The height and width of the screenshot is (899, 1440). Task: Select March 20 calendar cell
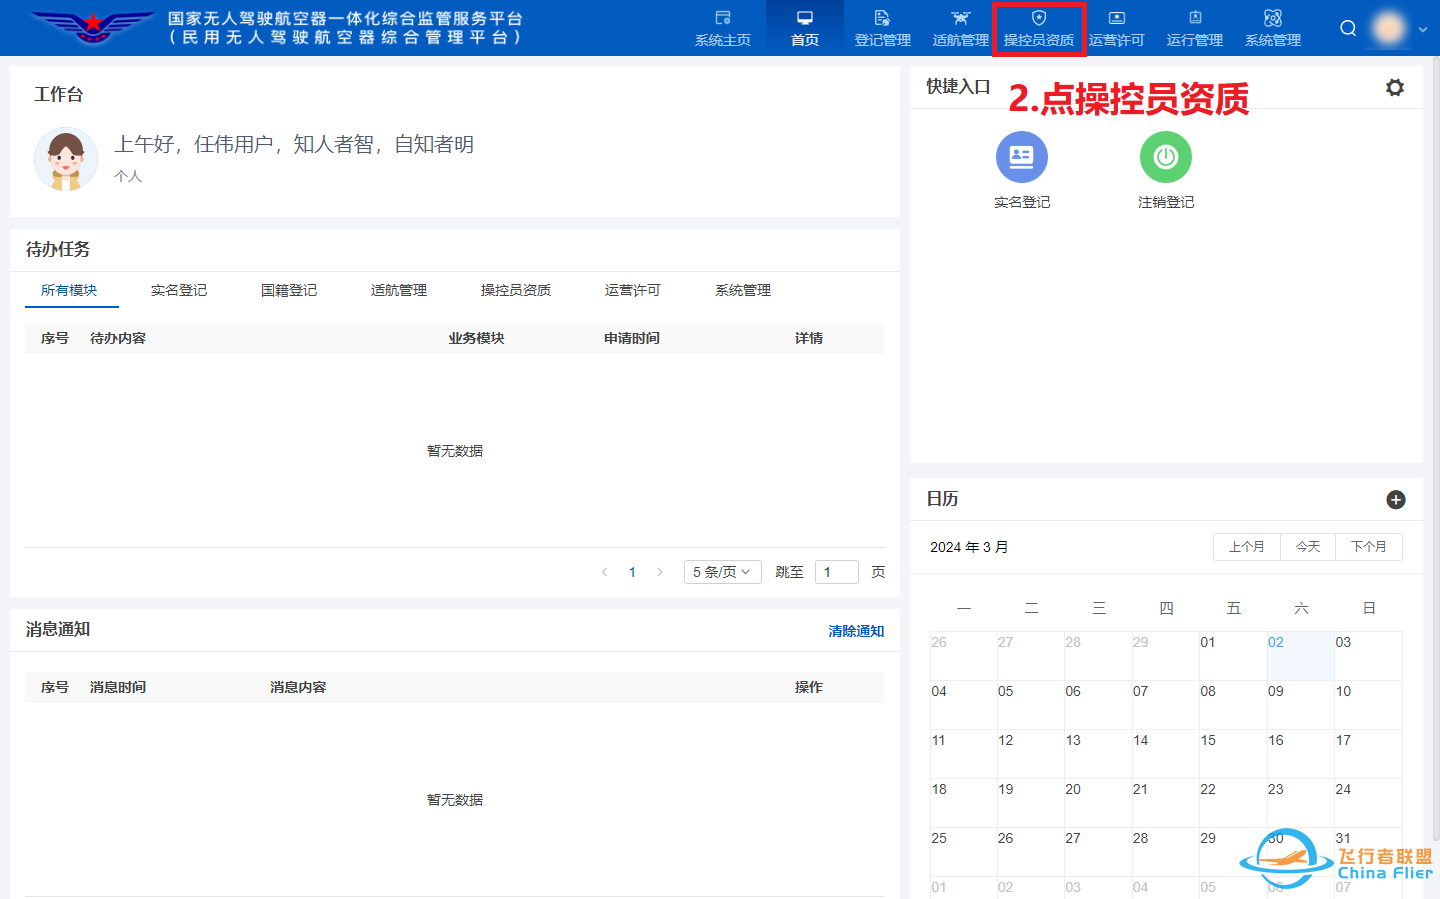[1098, 803]
